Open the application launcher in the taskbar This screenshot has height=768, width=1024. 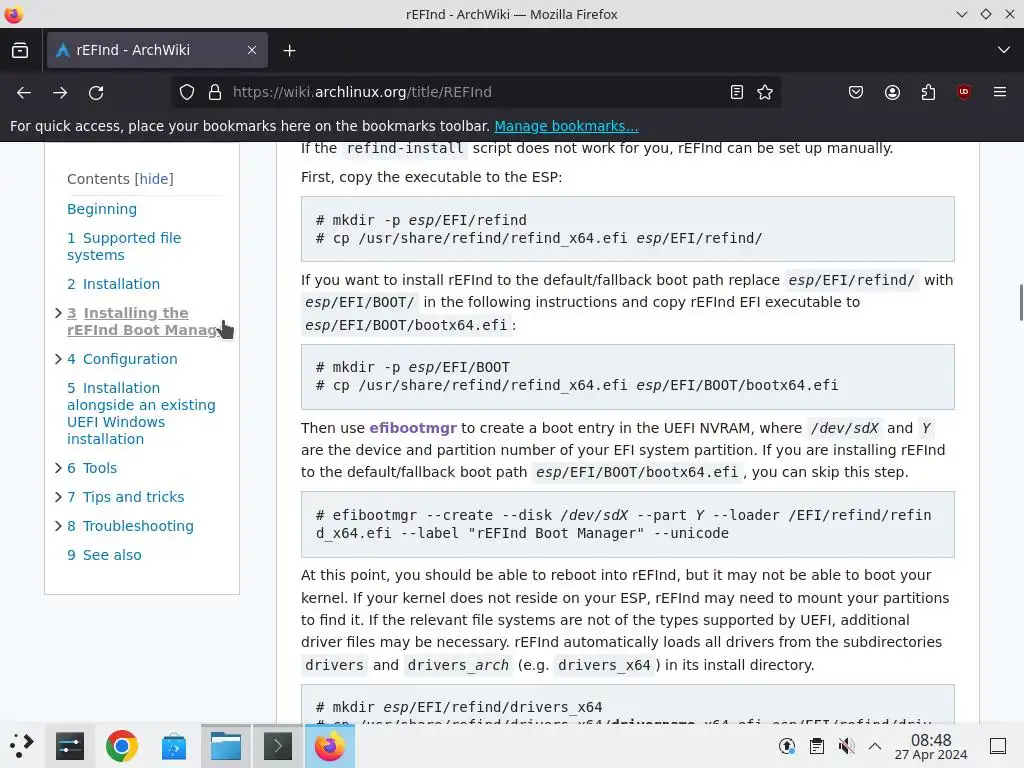tap(21, 745)
